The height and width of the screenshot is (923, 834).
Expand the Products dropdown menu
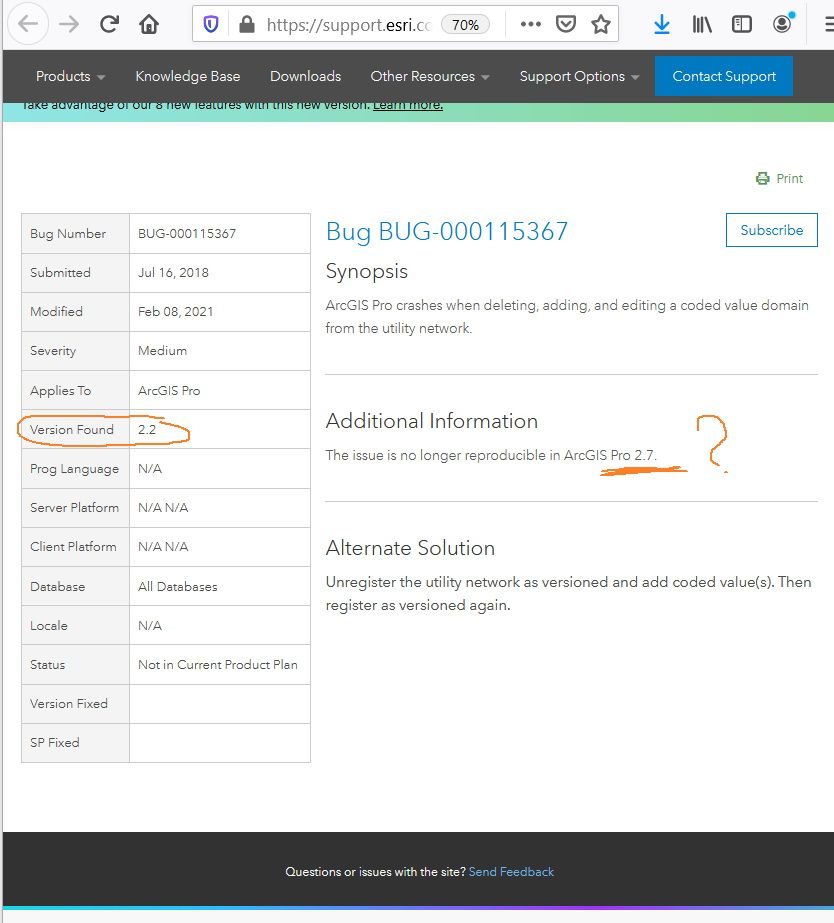[x=70, y=77]
